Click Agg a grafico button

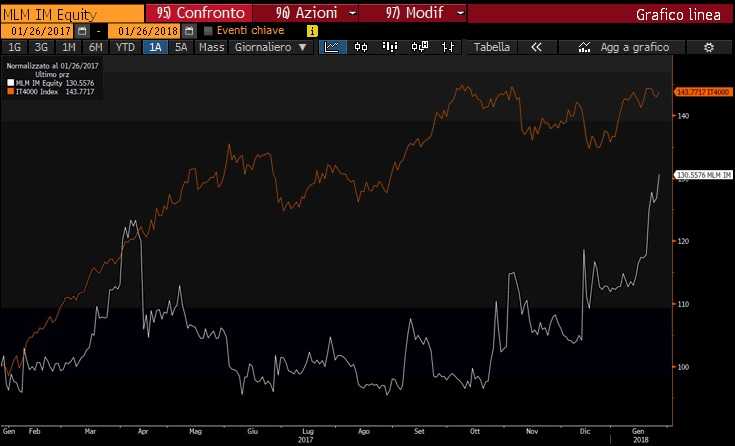tap(622, 47)
